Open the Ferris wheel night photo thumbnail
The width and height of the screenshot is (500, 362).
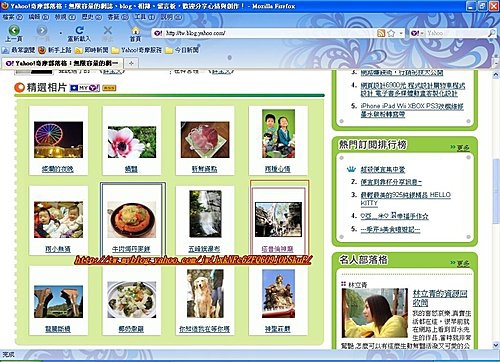point(58,139)
